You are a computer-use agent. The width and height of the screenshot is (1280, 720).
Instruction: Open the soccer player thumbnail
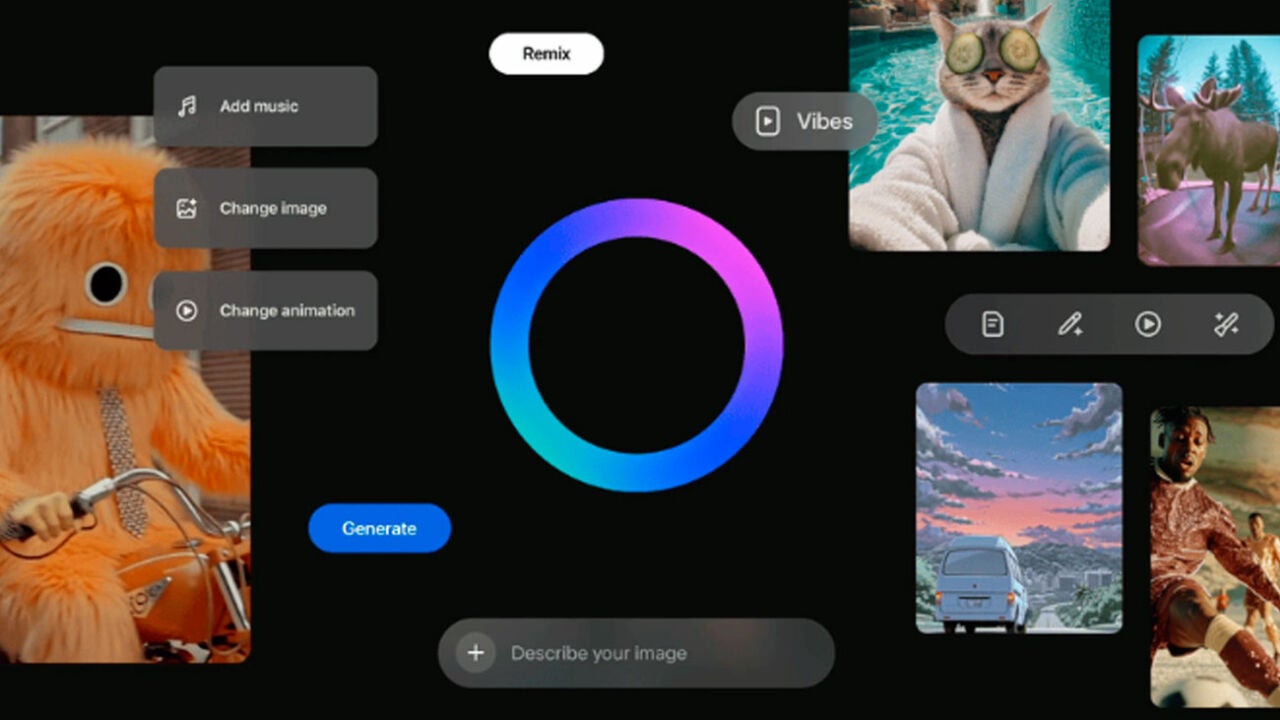tap(1214, 555)
